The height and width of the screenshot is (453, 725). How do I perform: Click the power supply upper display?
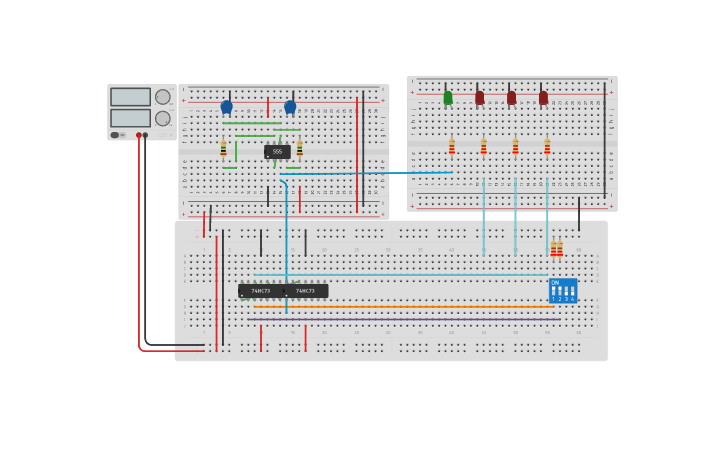(130, 97)
